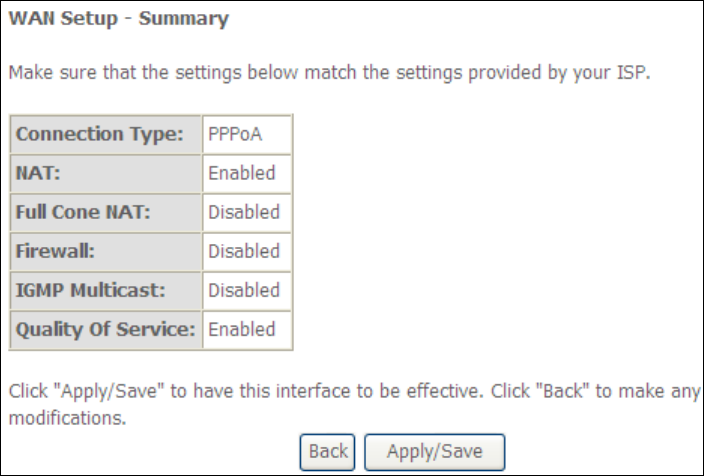Click the word 'modifications.' below the table
This screenshot has height=476, width=704.
(x=67, y=419)
